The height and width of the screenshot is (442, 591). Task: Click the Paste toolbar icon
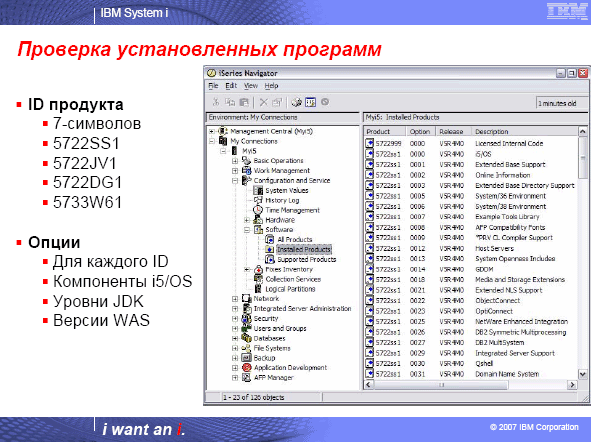click(x=244, y=102)
